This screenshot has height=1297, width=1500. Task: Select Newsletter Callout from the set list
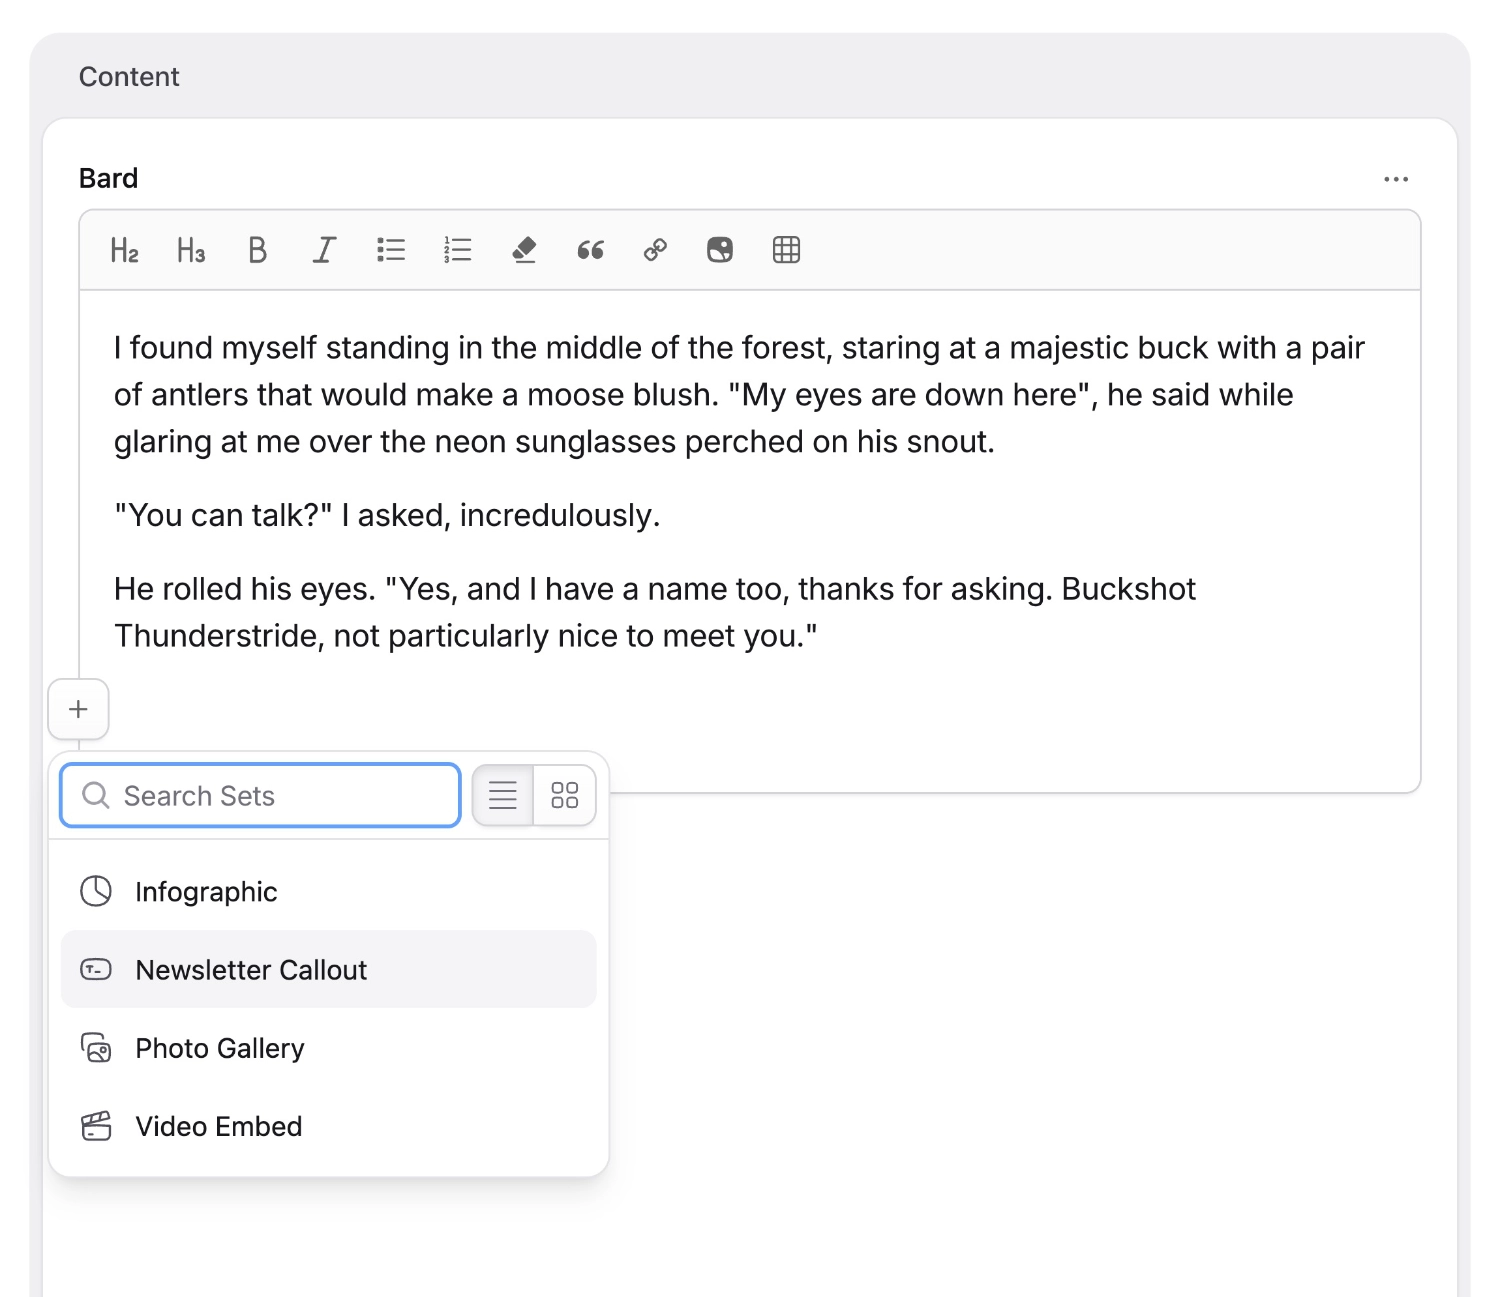click(251, 969)
